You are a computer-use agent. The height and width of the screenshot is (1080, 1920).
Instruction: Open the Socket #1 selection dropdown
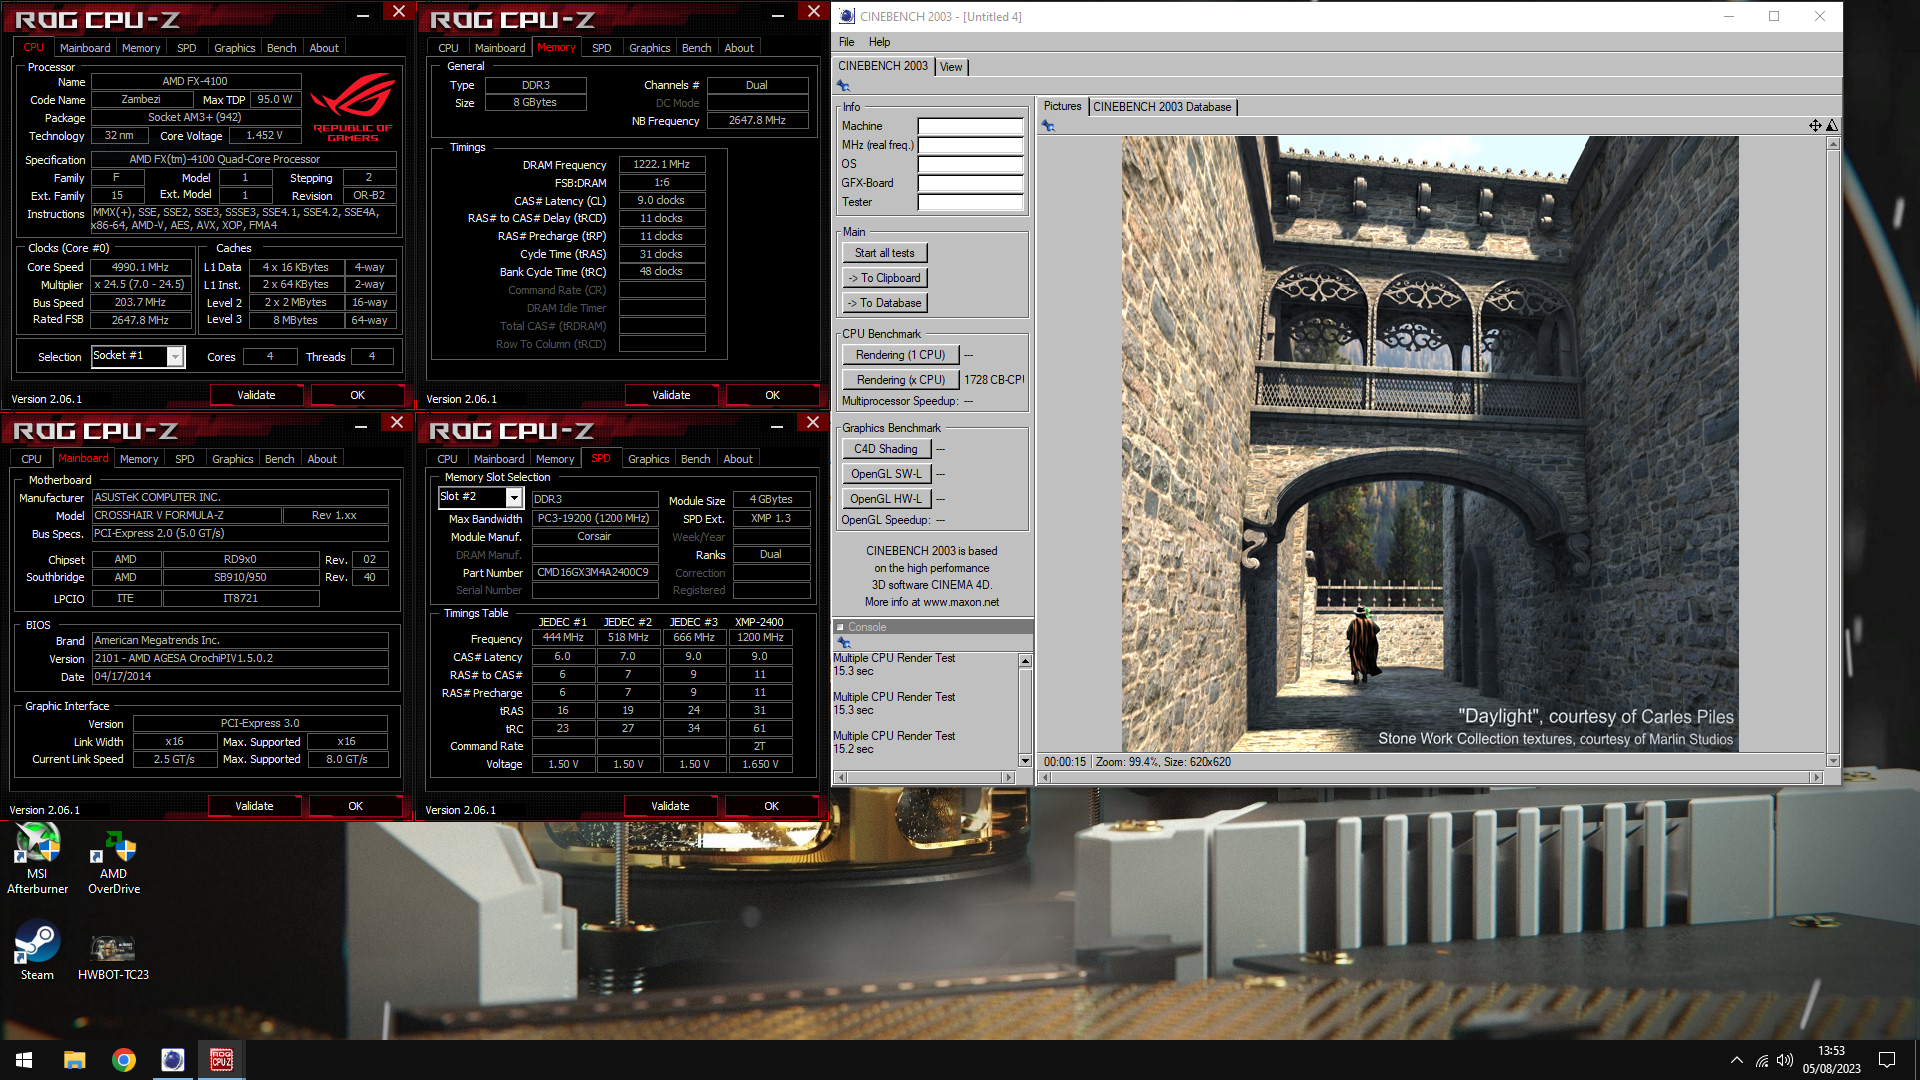(175, 356)
